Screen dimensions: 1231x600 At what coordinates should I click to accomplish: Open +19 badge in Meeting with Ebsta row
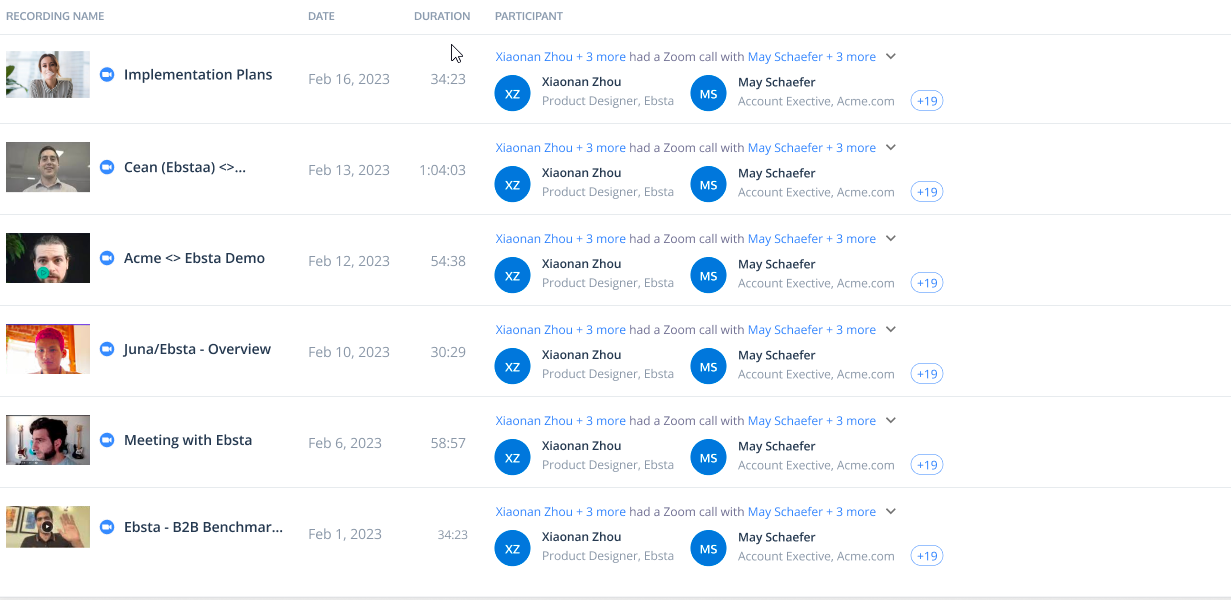[927, 465]
